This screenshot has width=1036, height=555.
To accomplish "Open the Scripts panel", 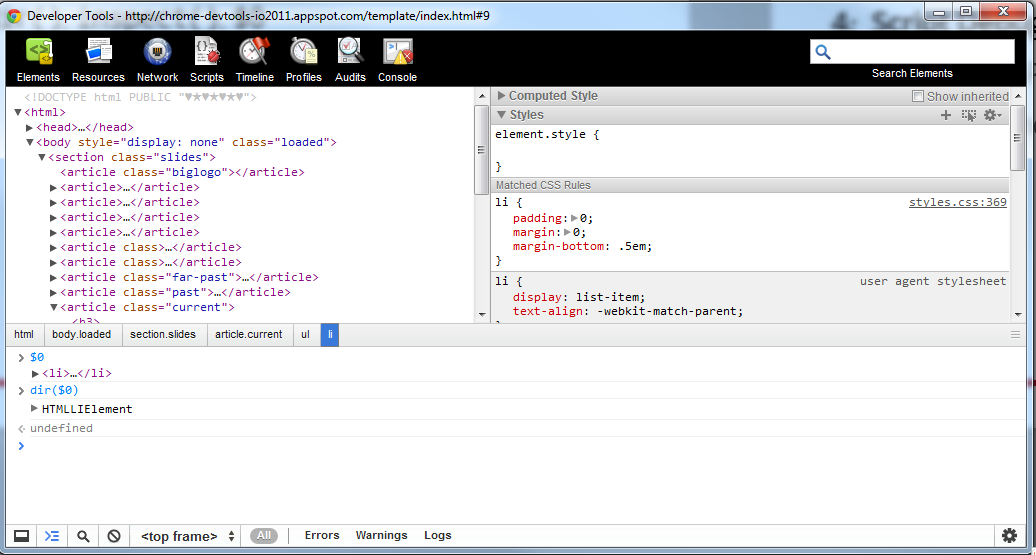I will click(x=207, y=60).
